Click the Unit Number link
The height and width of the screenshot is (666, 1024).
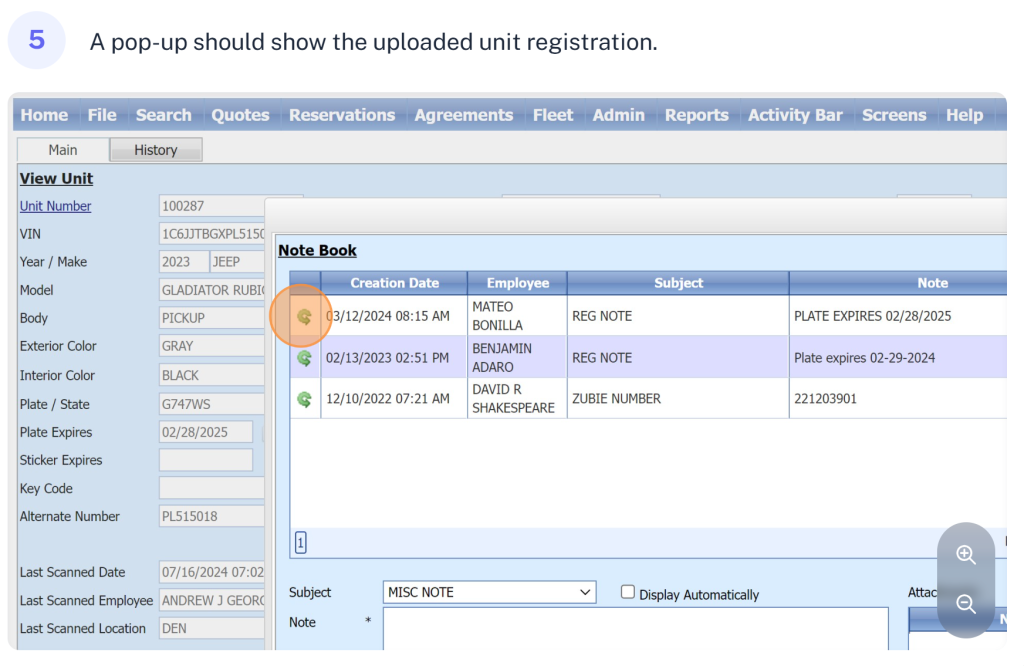point(55,206)
